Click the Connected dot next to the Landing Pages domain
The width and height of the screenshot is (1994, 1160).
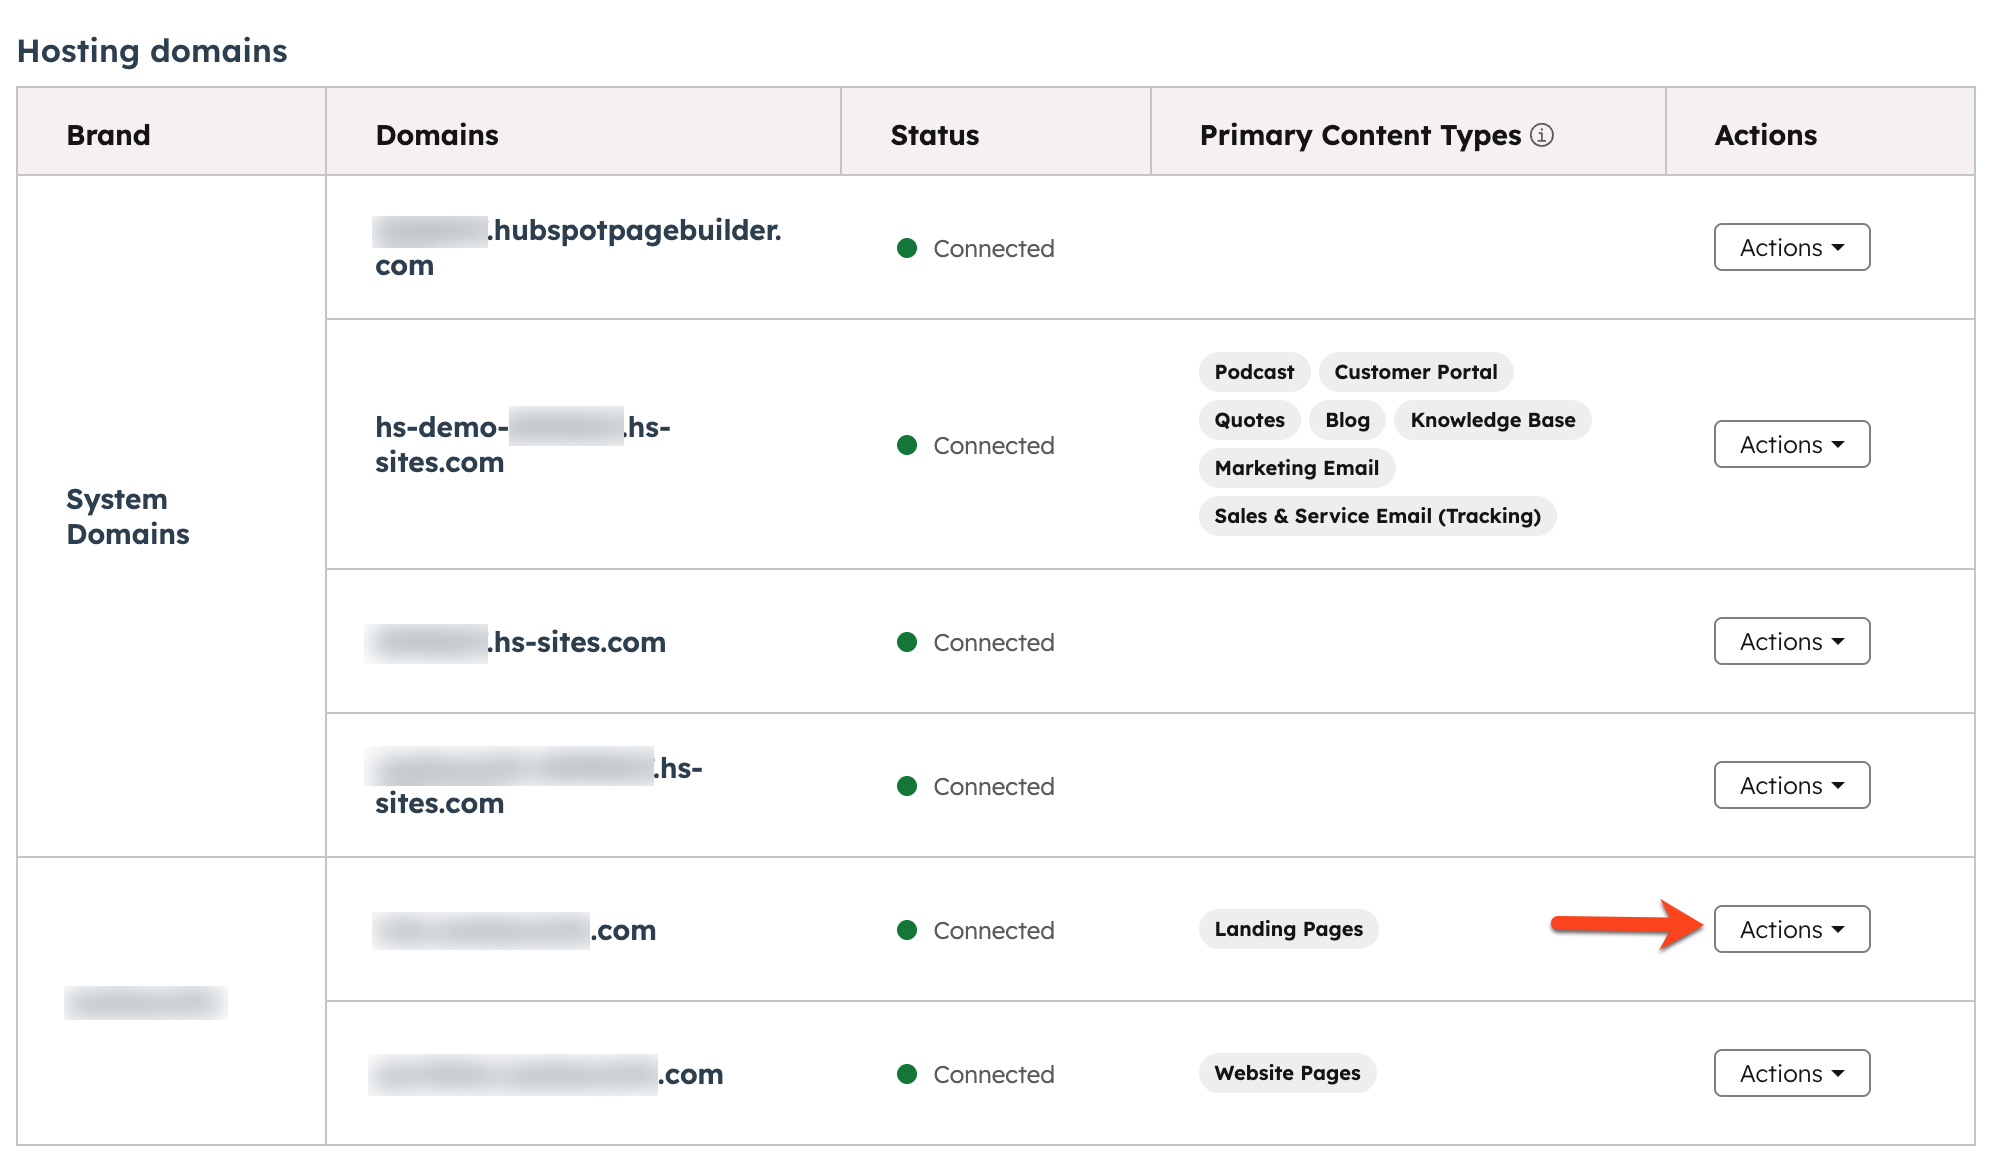908,930
